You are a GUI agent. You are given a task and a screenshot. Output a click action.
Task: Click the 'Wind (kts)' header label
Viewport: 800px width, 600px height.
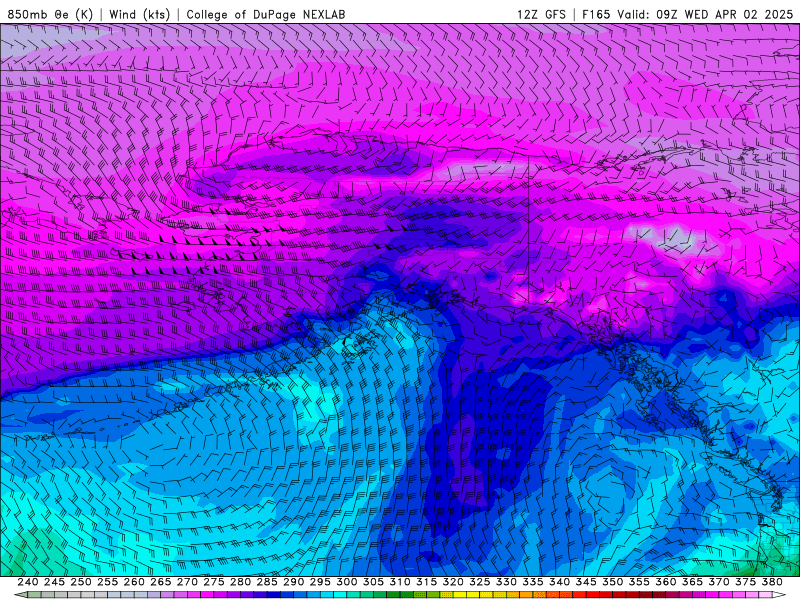coord(139,14)
